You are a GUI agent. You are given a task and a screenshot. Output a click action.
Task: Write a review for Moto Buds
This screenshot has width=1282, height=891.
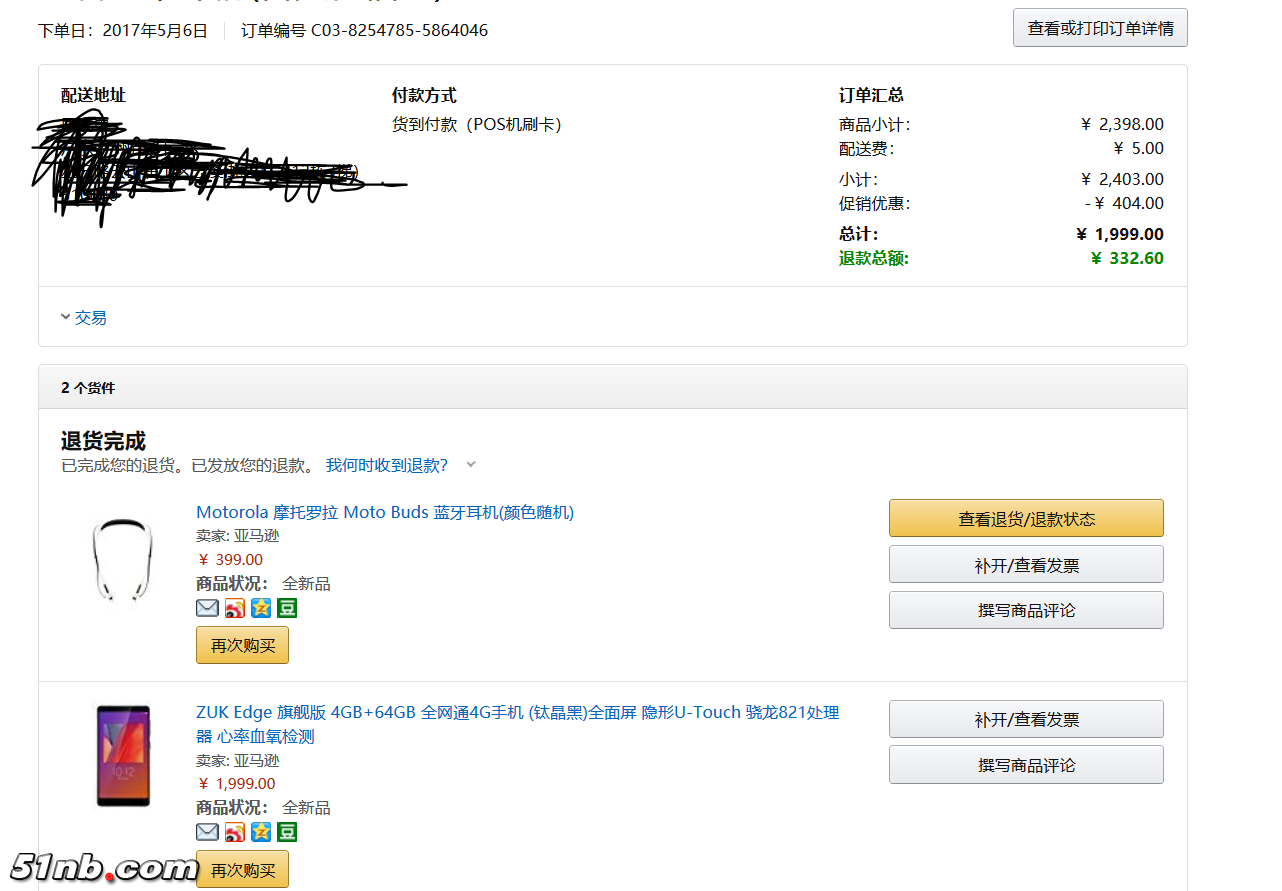1026,610
